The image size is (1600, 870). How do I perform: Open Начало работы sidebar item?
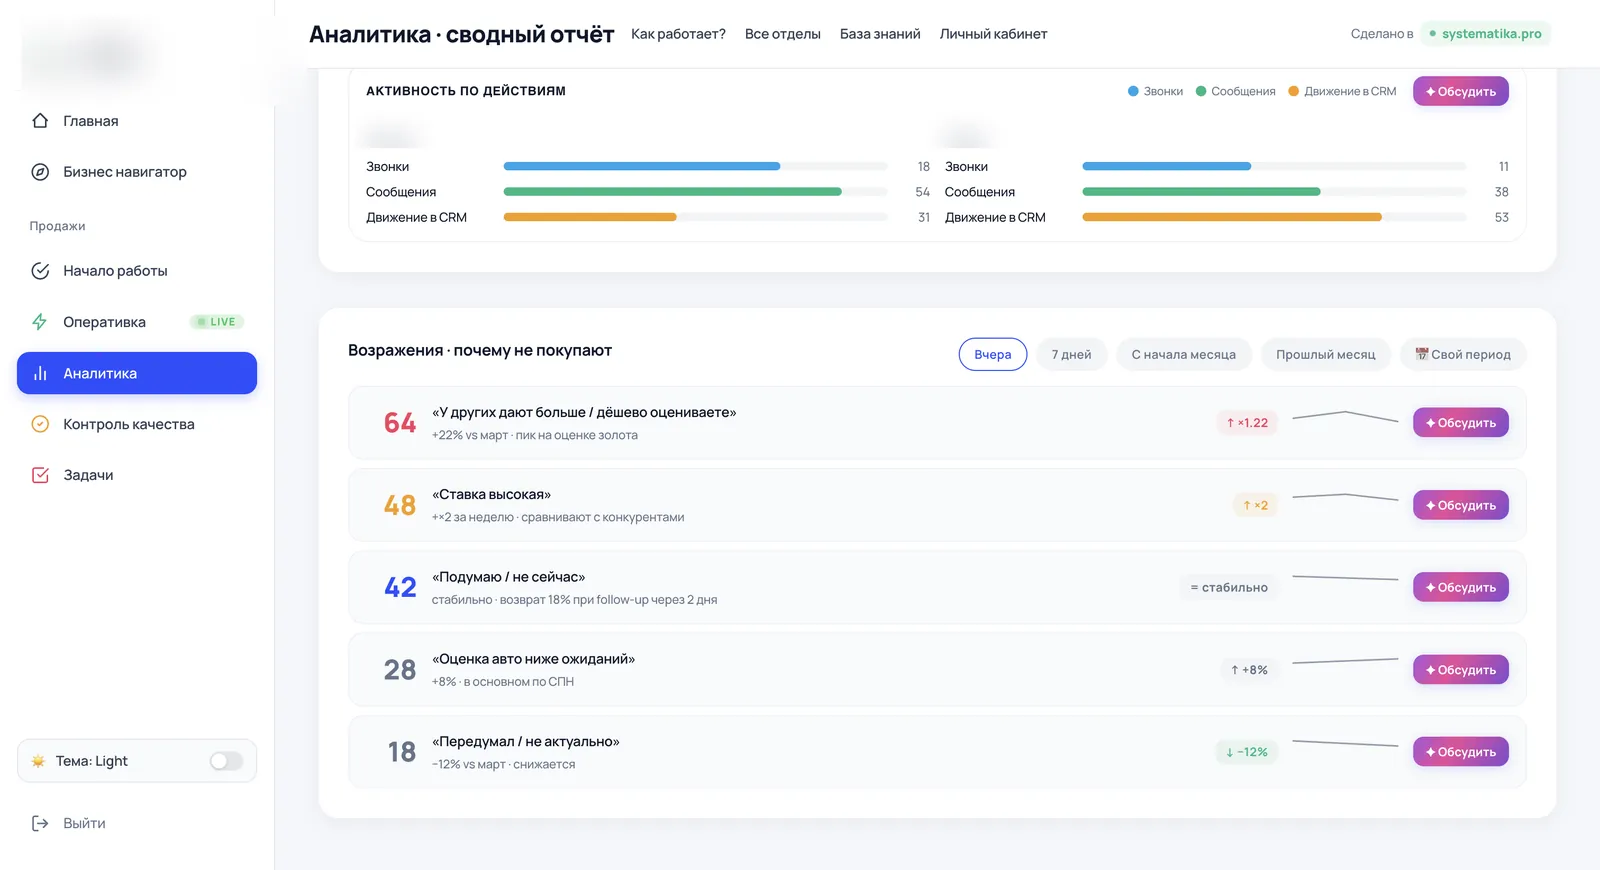(x=137, y=271)
